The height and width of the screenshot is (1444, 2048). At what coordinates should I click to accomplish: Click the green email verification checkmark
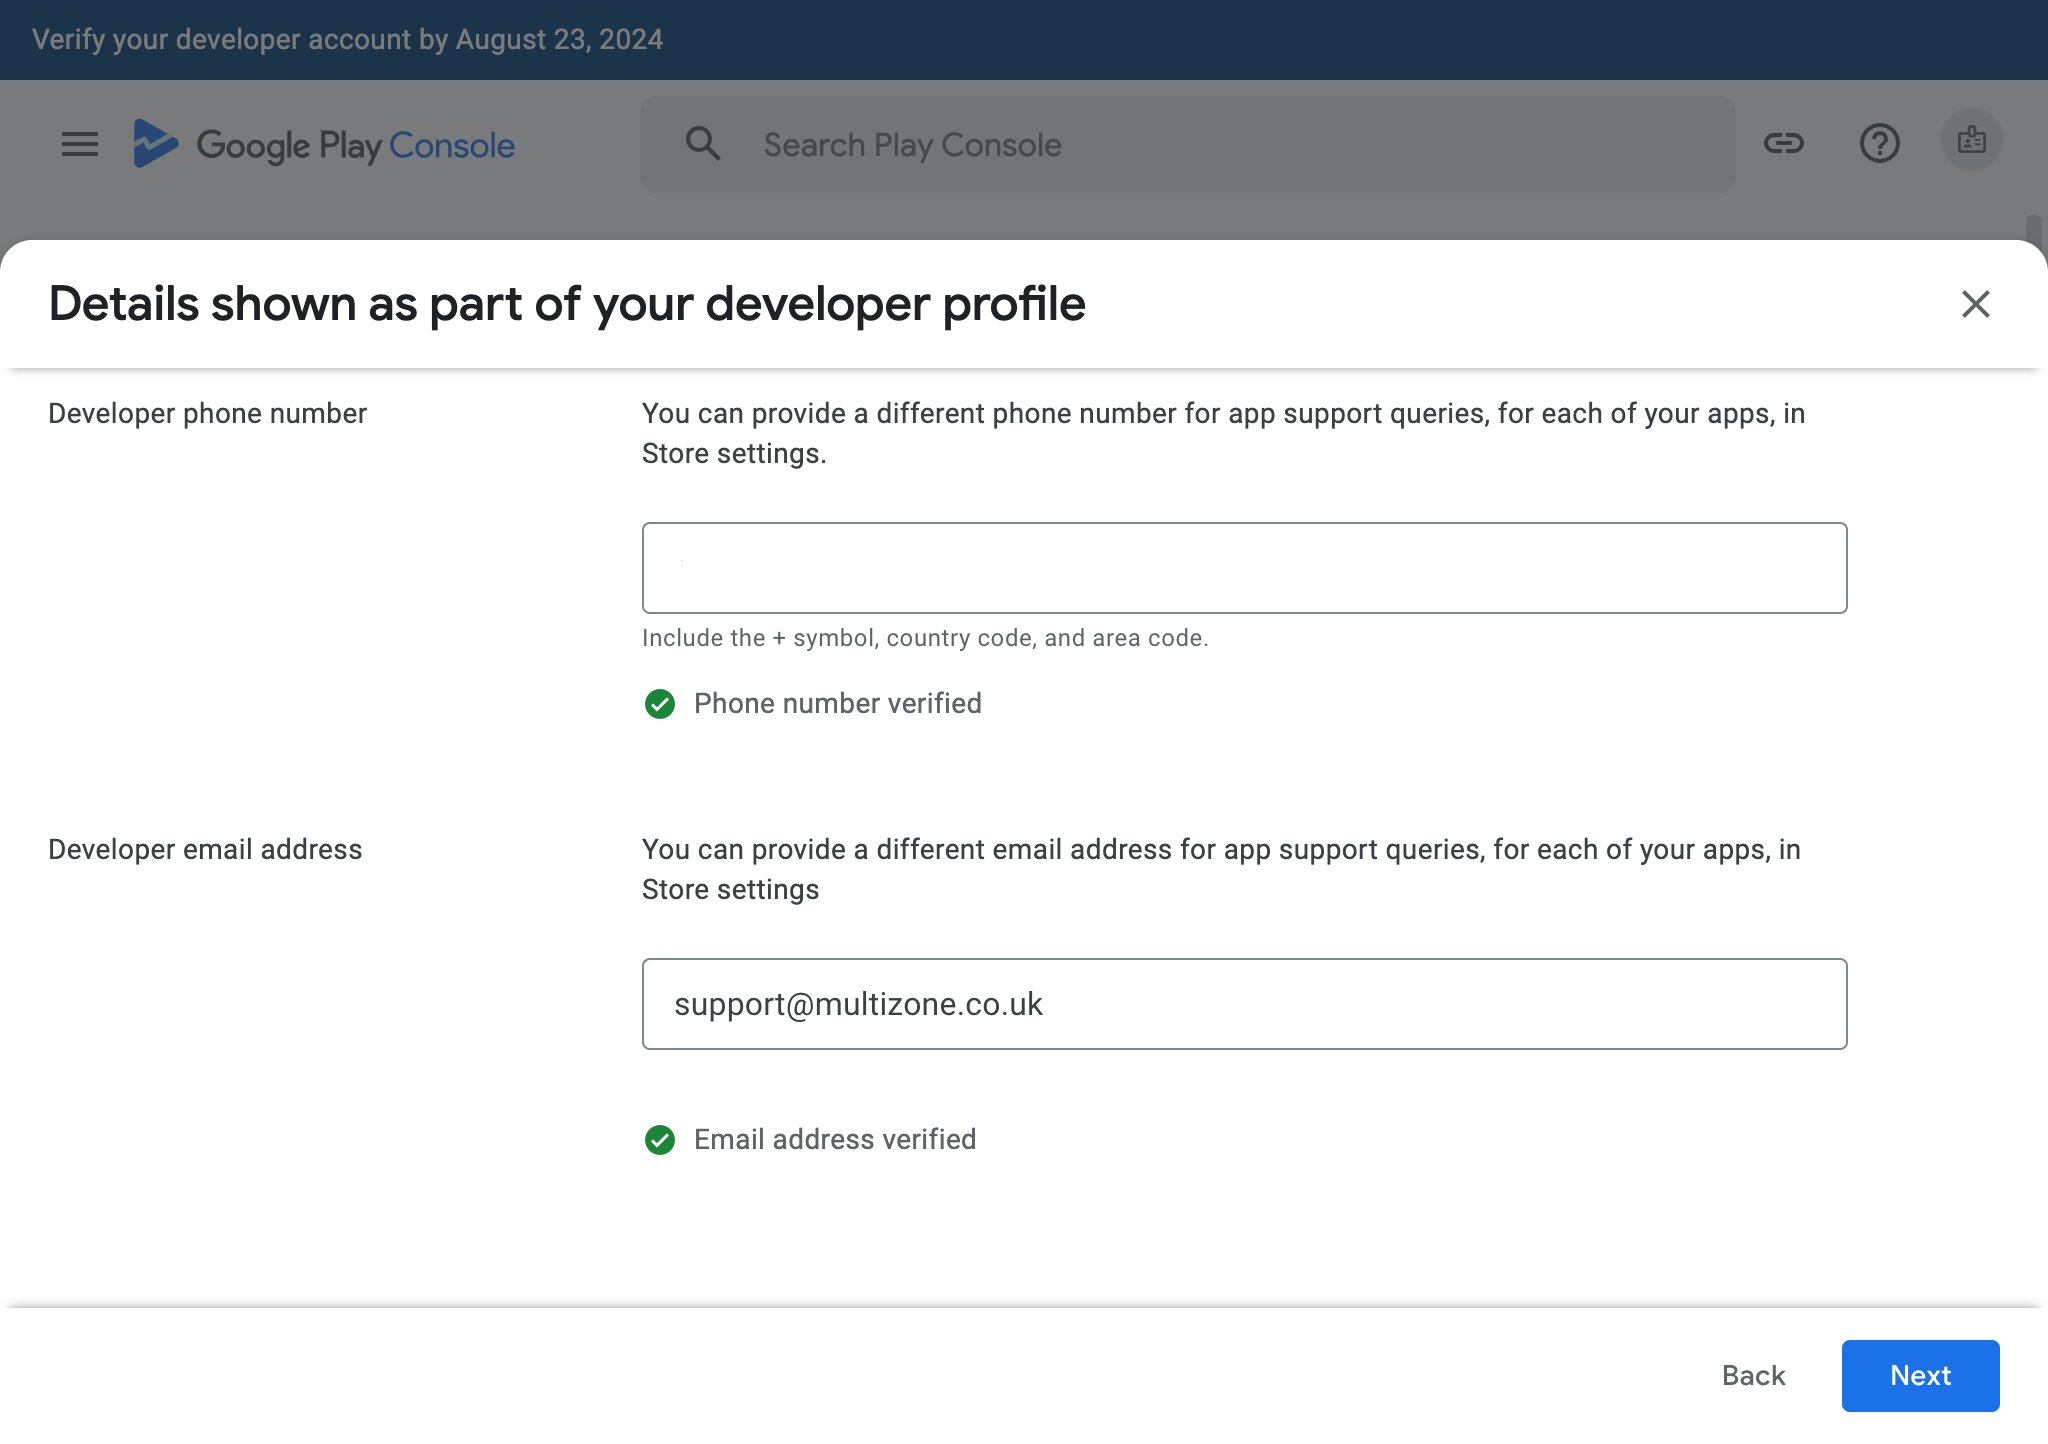click(x=660, y=1140)
